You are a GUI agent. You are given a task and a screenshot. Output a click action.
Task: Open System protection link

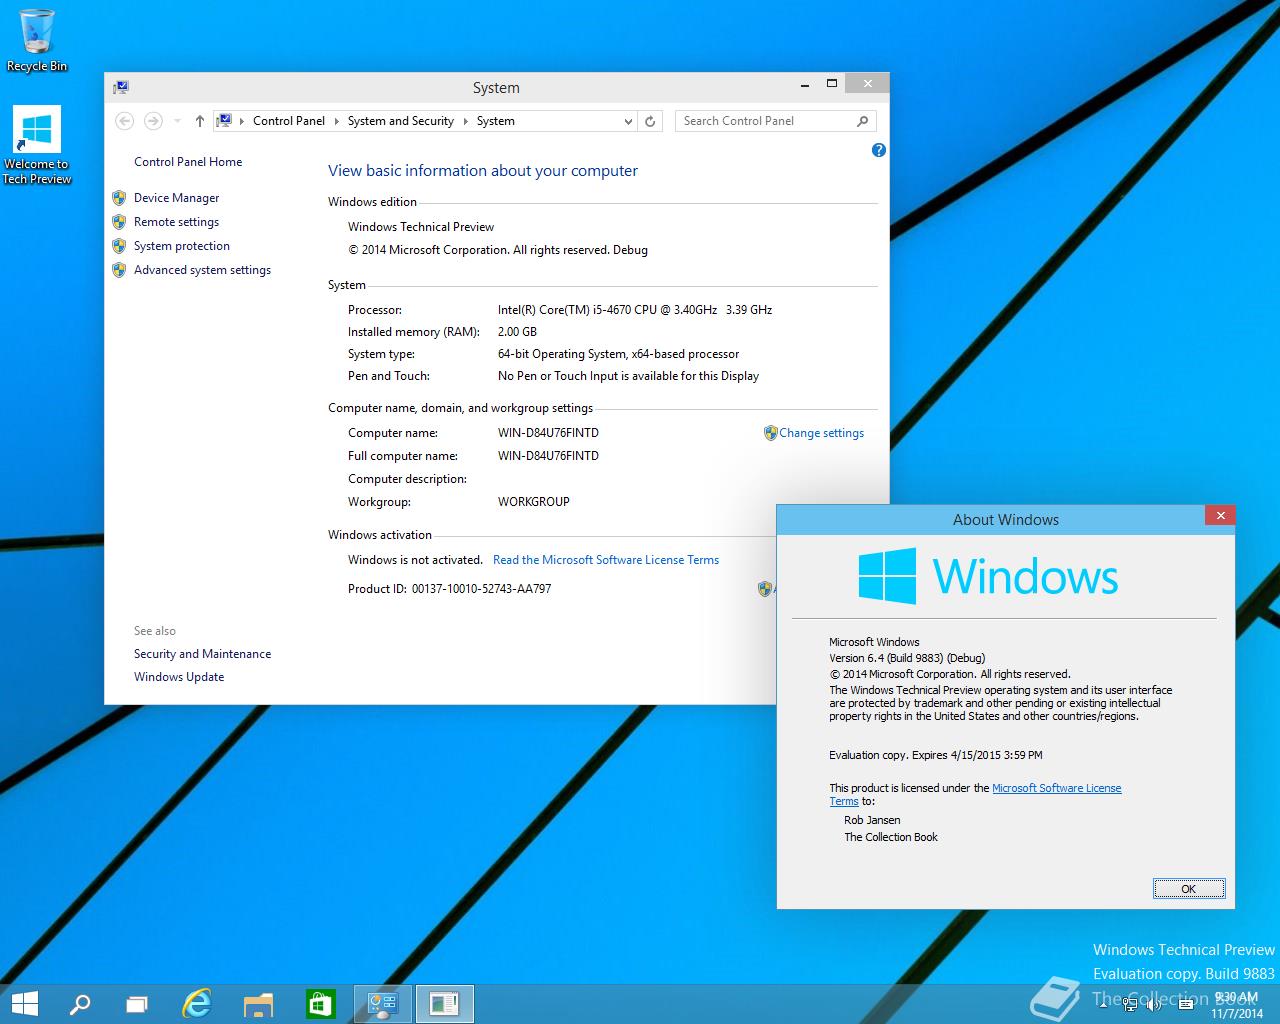coord(181,246)
